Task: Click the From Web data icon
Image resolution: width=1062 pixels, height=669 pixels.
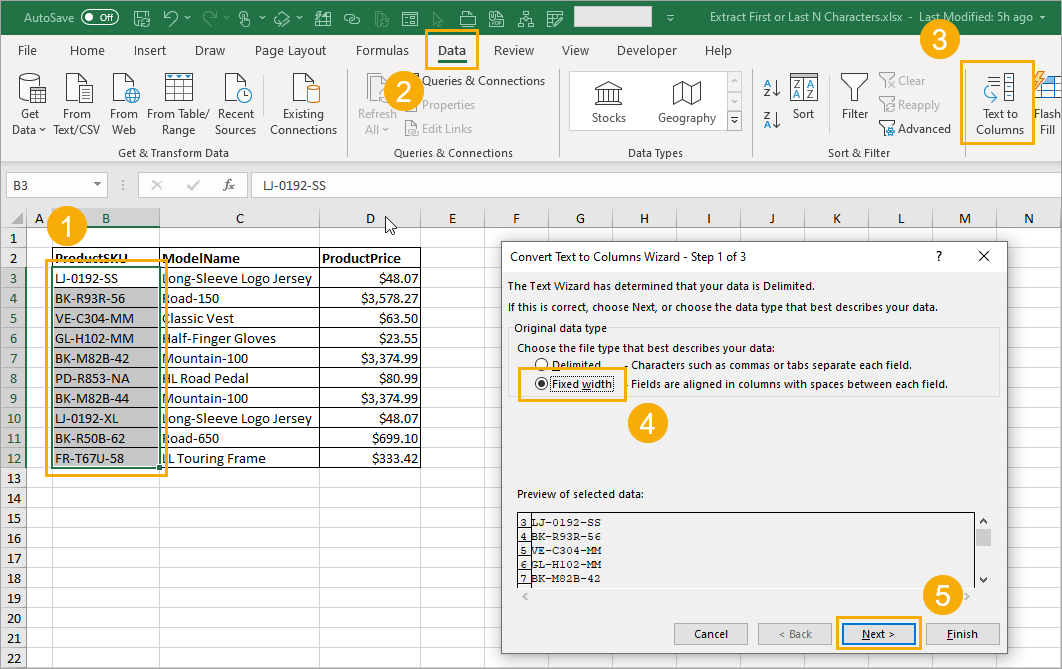Action: tap(124, 88)
